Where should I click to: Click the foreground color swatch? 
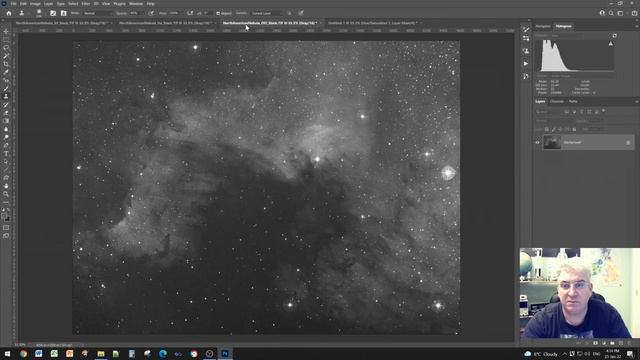4,216
